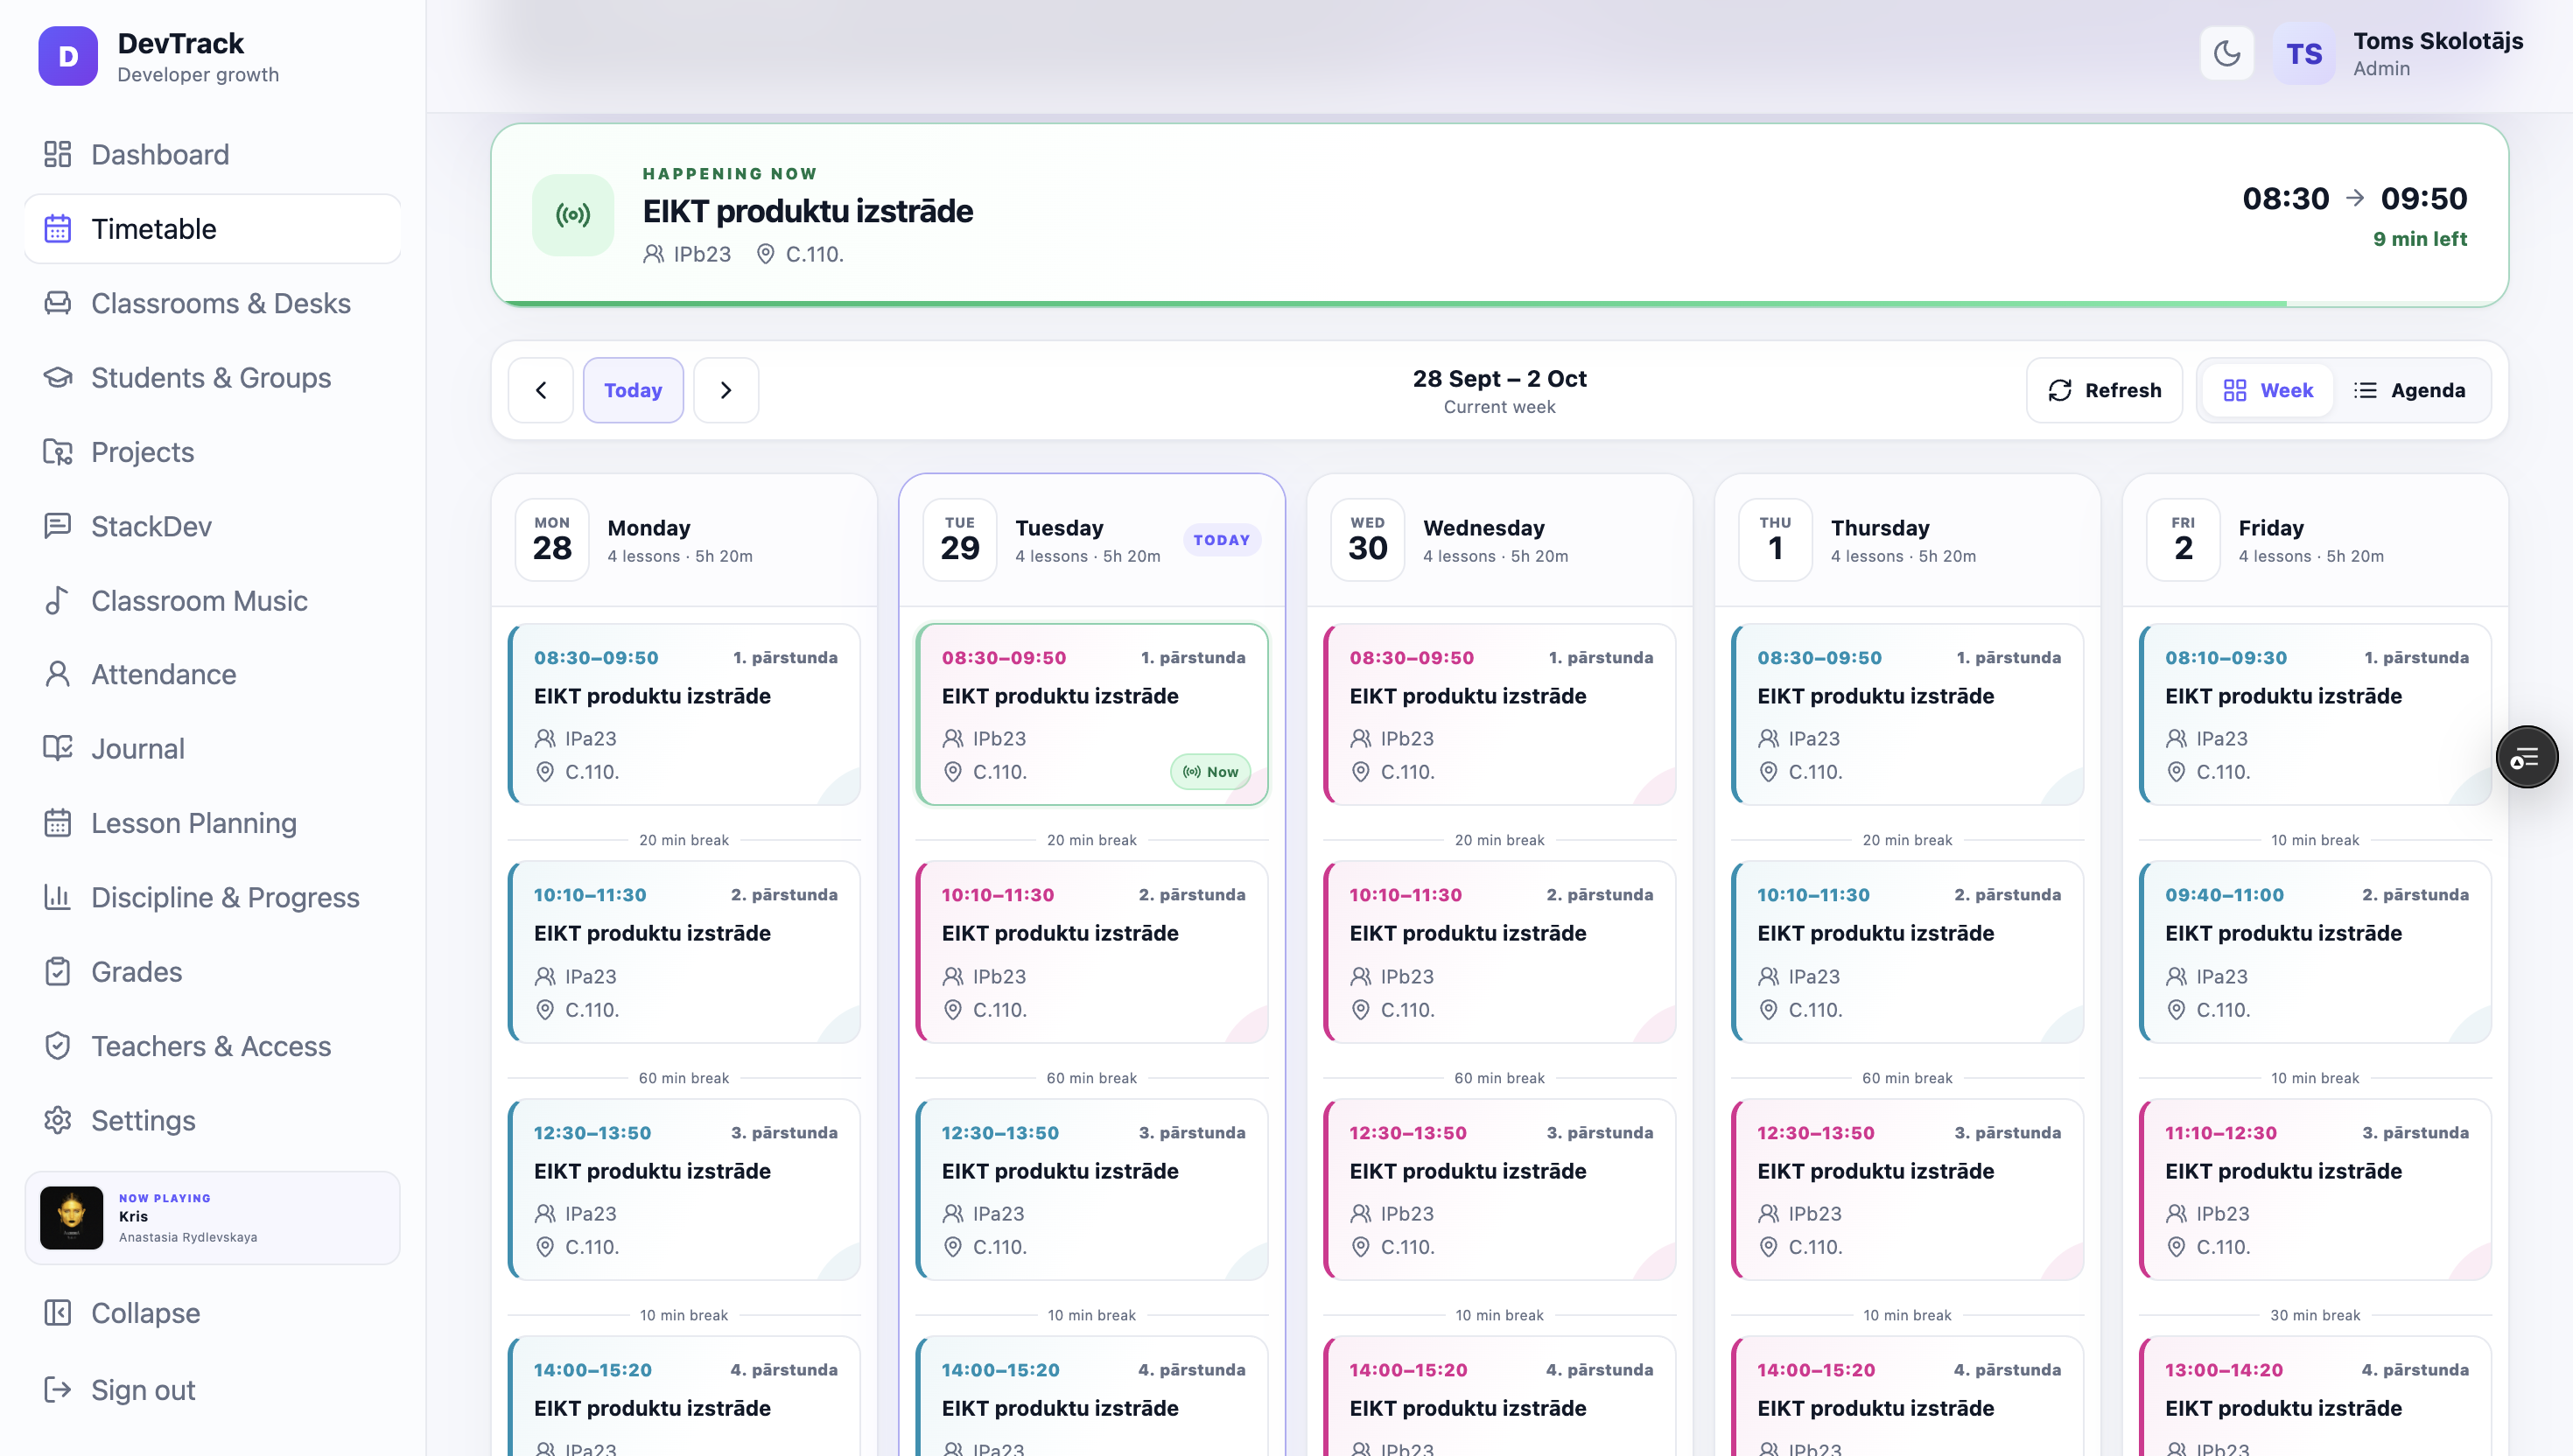
Task: Open Thursday 12:30–13:50 lesson card
Action: coord(1907,1189)
